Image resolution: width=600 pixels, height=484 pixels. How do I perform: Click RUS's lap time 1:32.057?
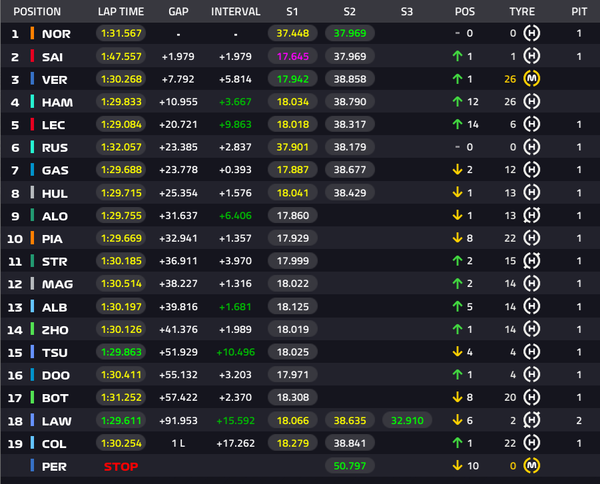point(121,147)
